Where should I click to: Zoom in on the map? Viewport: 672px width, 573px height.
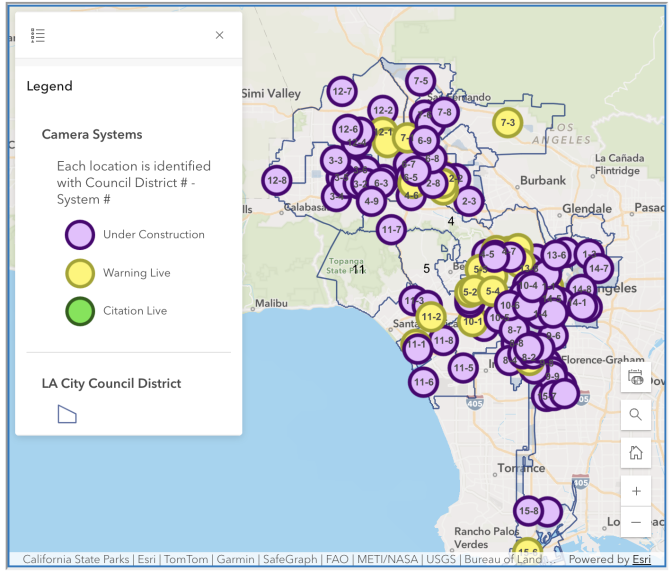pos(636,491)
